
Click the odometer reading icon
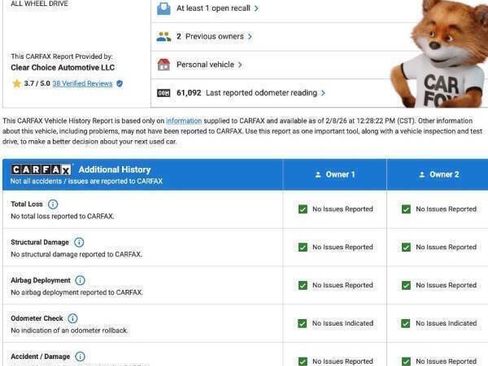coord(164,93)
